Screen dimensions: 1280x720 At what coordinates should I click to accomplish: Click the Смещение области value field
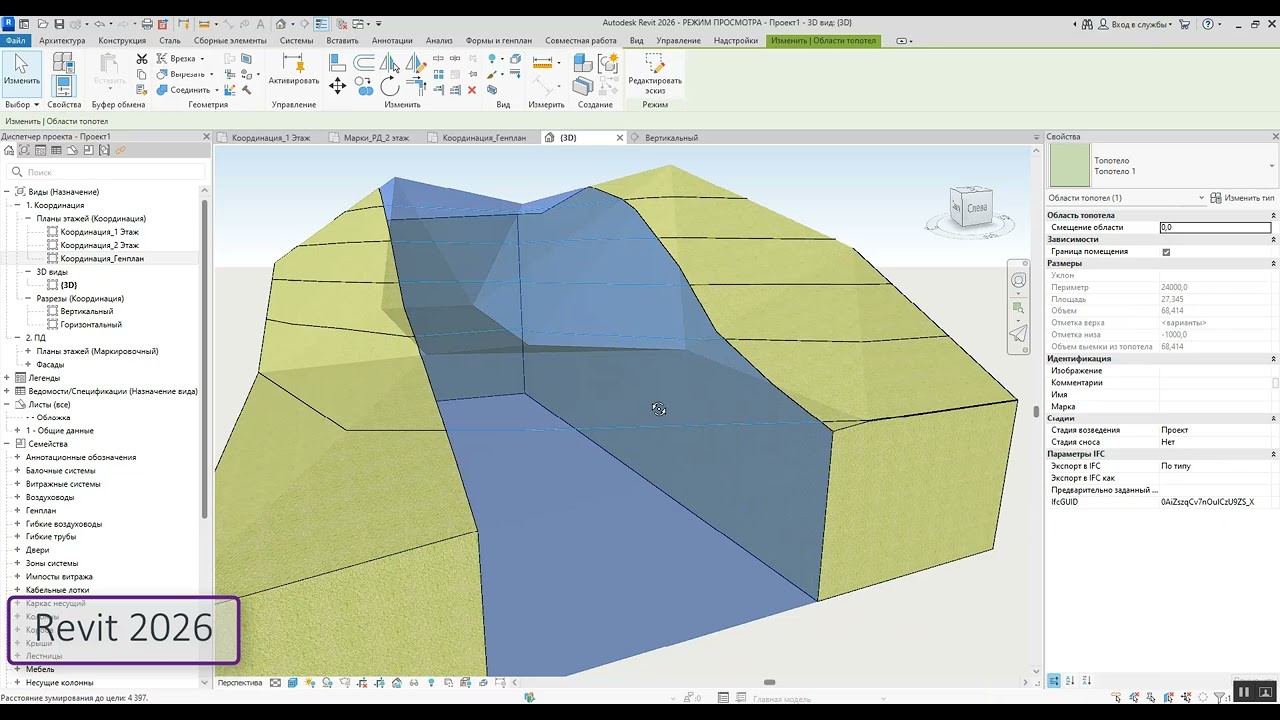(1215, 228)
